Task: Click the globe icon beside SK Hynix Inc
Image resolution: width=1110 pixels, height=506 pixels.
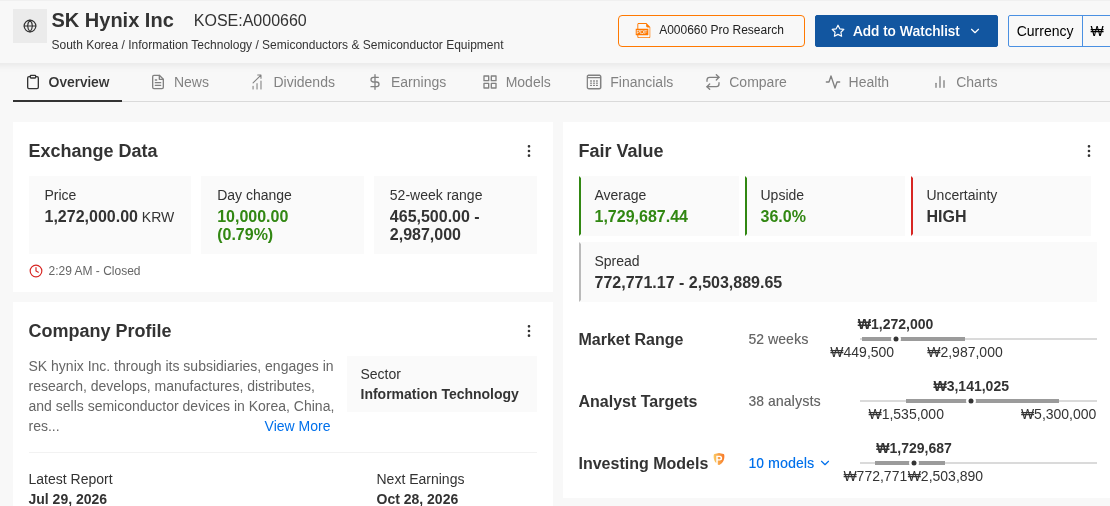Action: (30, 26)
